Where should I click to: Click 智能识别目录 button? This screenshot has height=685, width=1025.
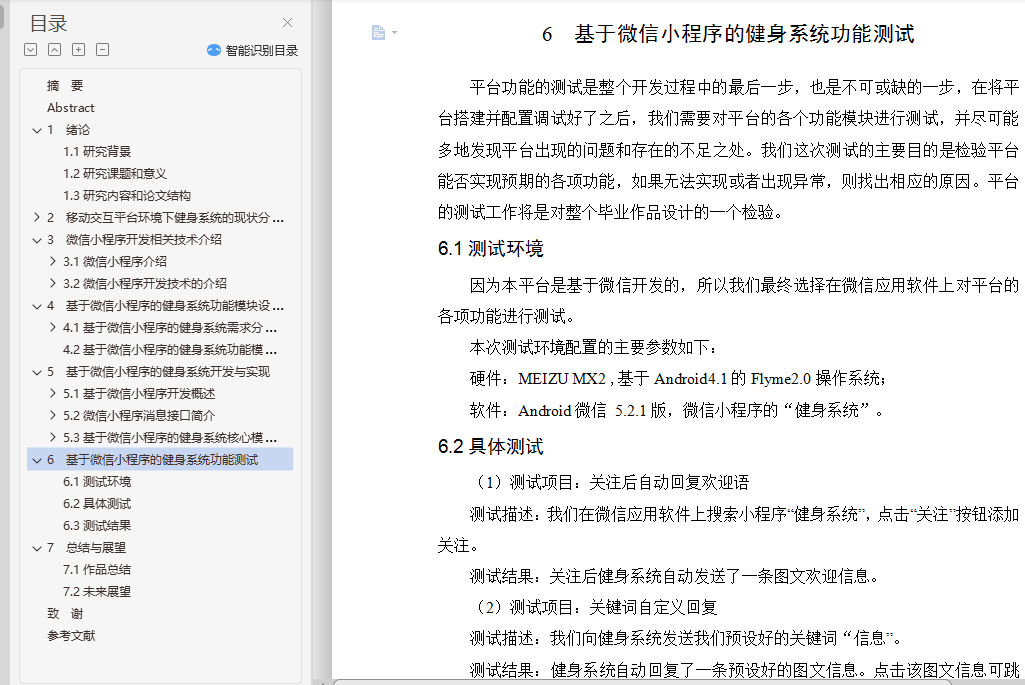pyautogui.click(x=252, y=50)
